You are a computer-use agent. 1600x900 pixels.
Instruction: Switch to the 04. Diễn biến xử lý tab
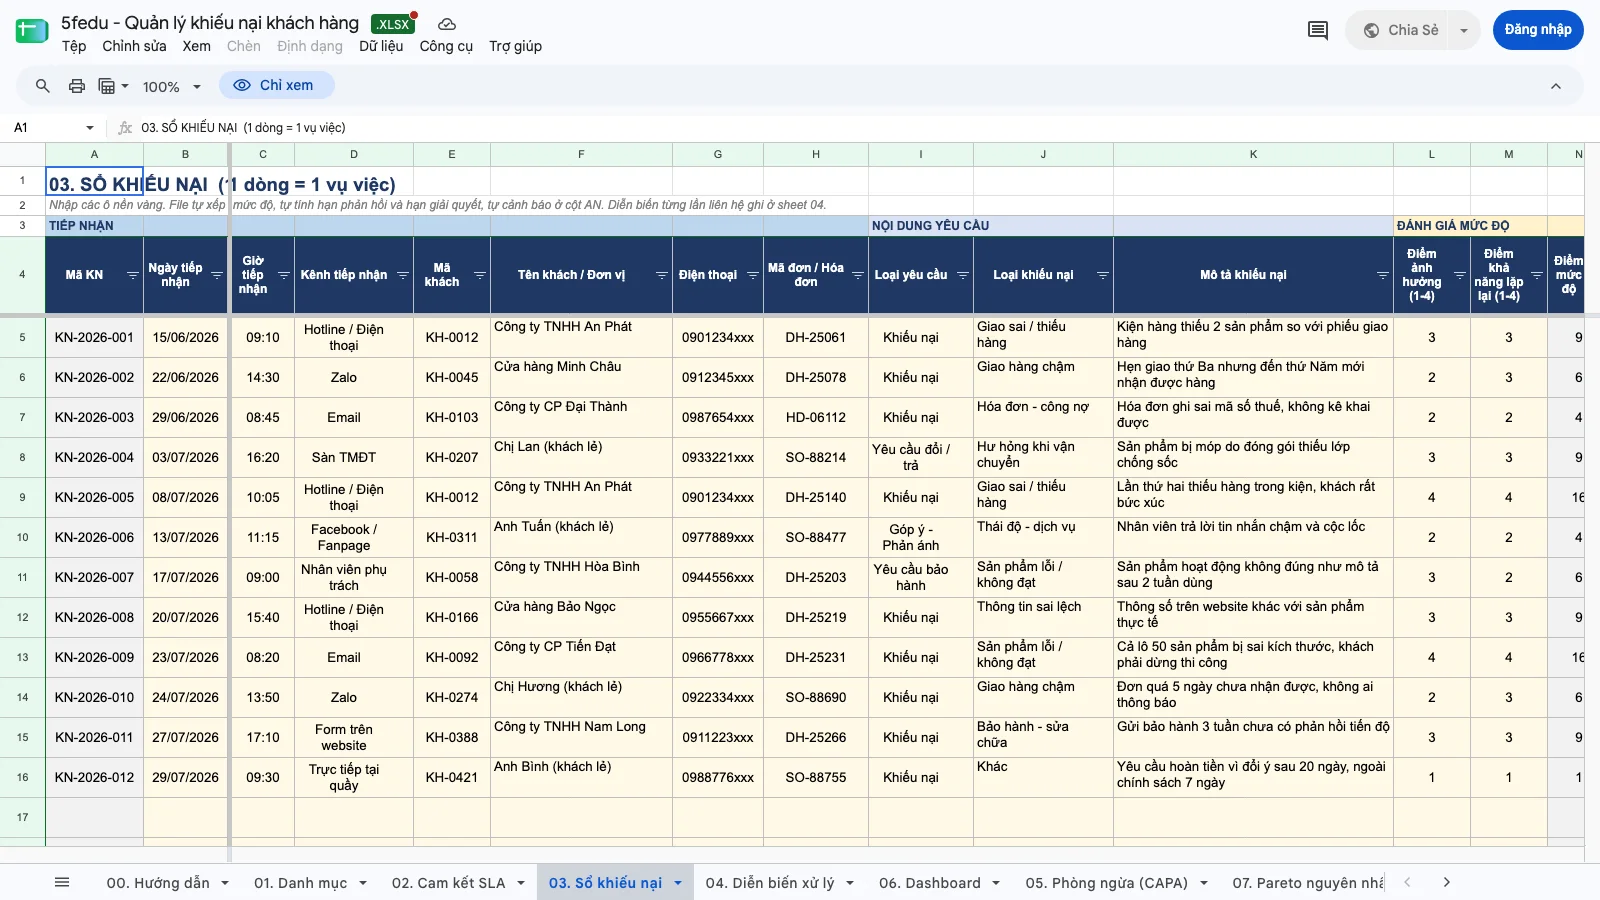(769, 883)
